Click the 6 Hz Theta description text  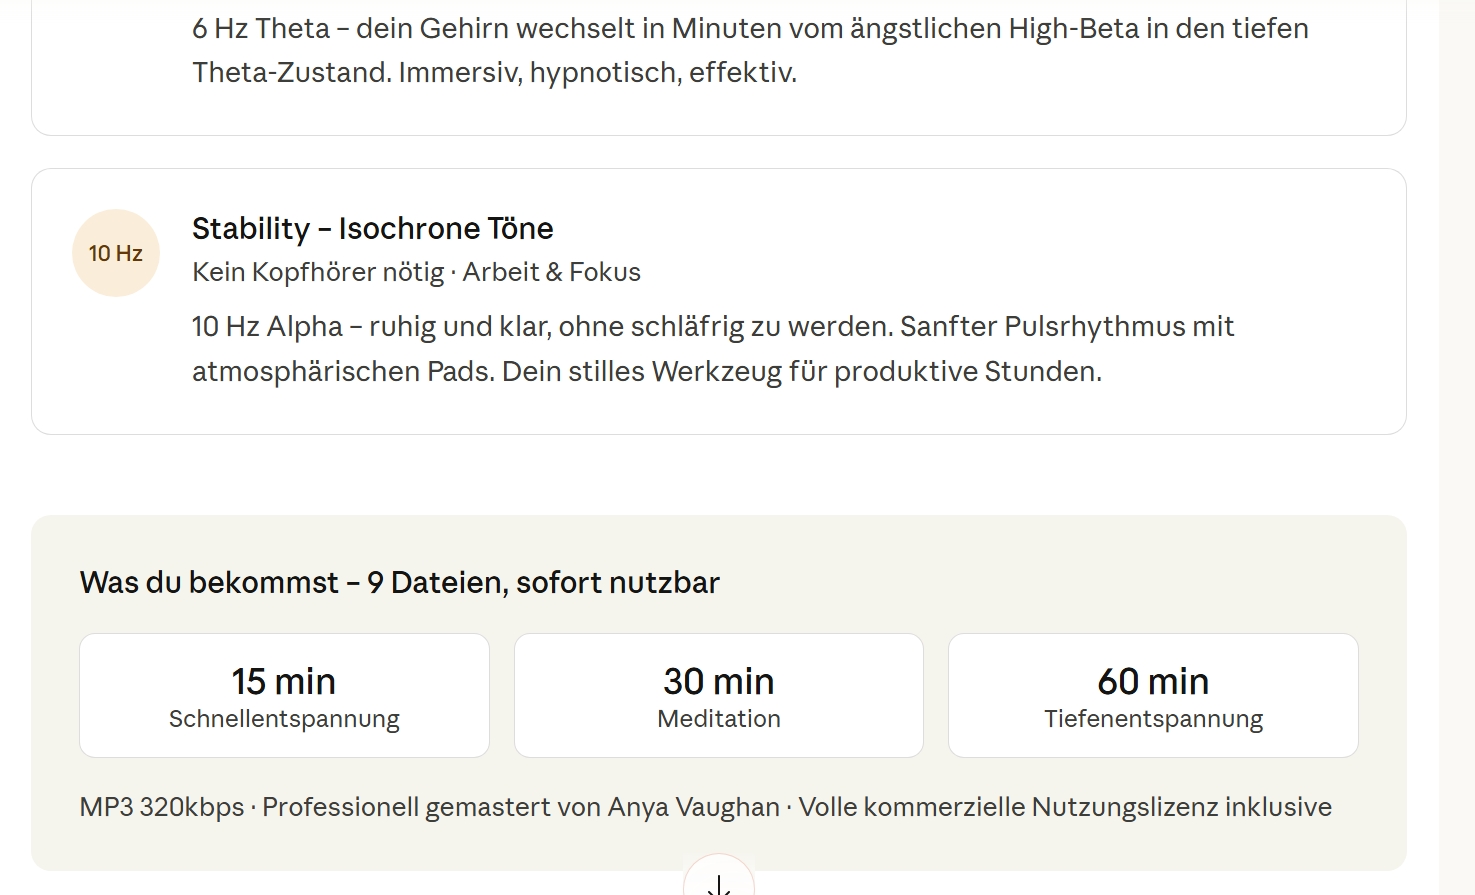[750, 28]
